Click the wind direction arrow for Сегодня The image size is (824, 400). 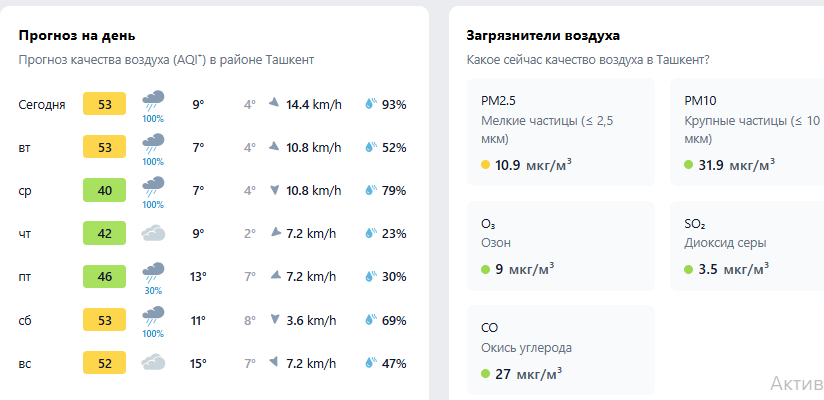pos(274,104)
